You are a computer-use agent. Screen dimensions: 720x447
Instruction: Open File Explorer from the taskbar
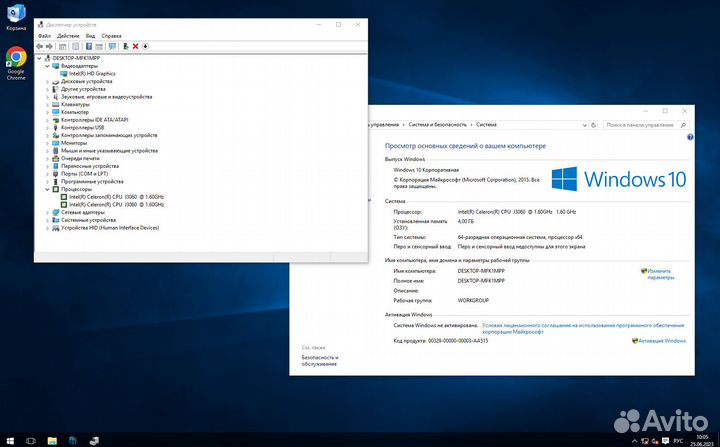point(52,441)
